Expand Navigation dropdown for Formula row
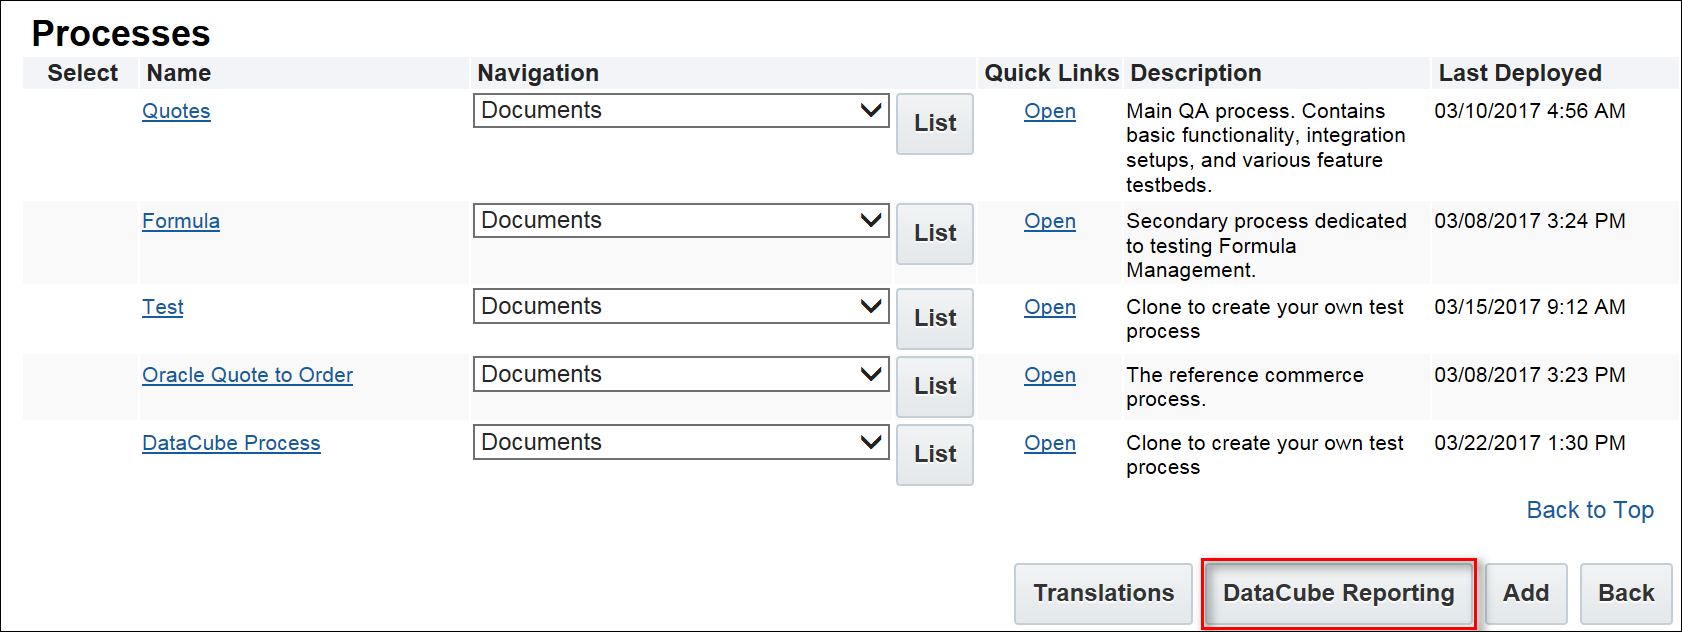Screen dimensions: 1682x632 tap(680, 221)
